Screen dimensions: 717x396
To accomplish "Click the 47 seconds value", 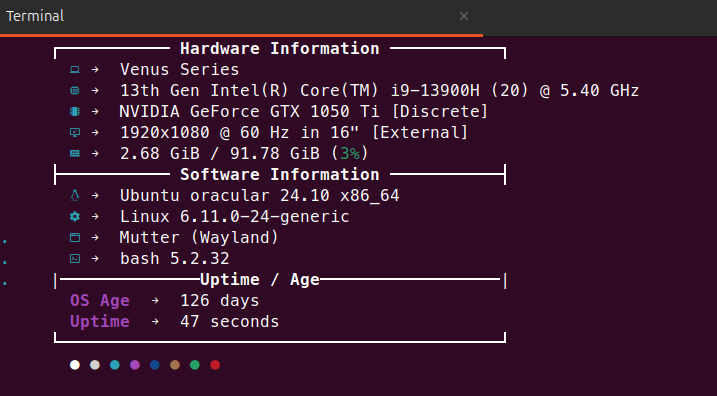I will (x=230, y=322).
